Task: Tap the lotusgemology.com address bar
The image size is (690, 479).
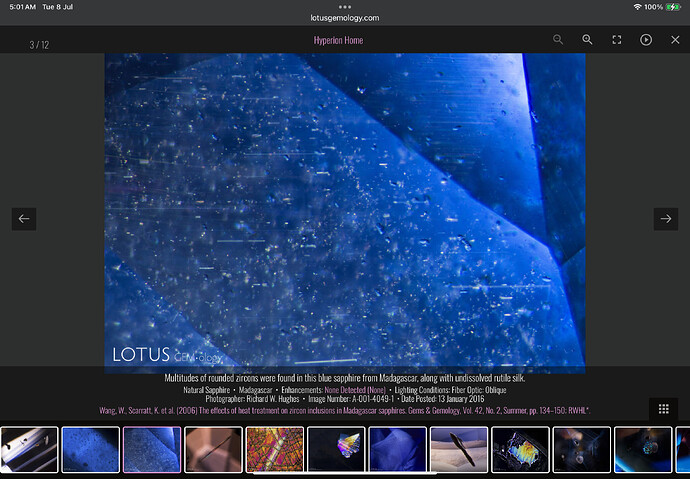Action: tap(345, 18)
